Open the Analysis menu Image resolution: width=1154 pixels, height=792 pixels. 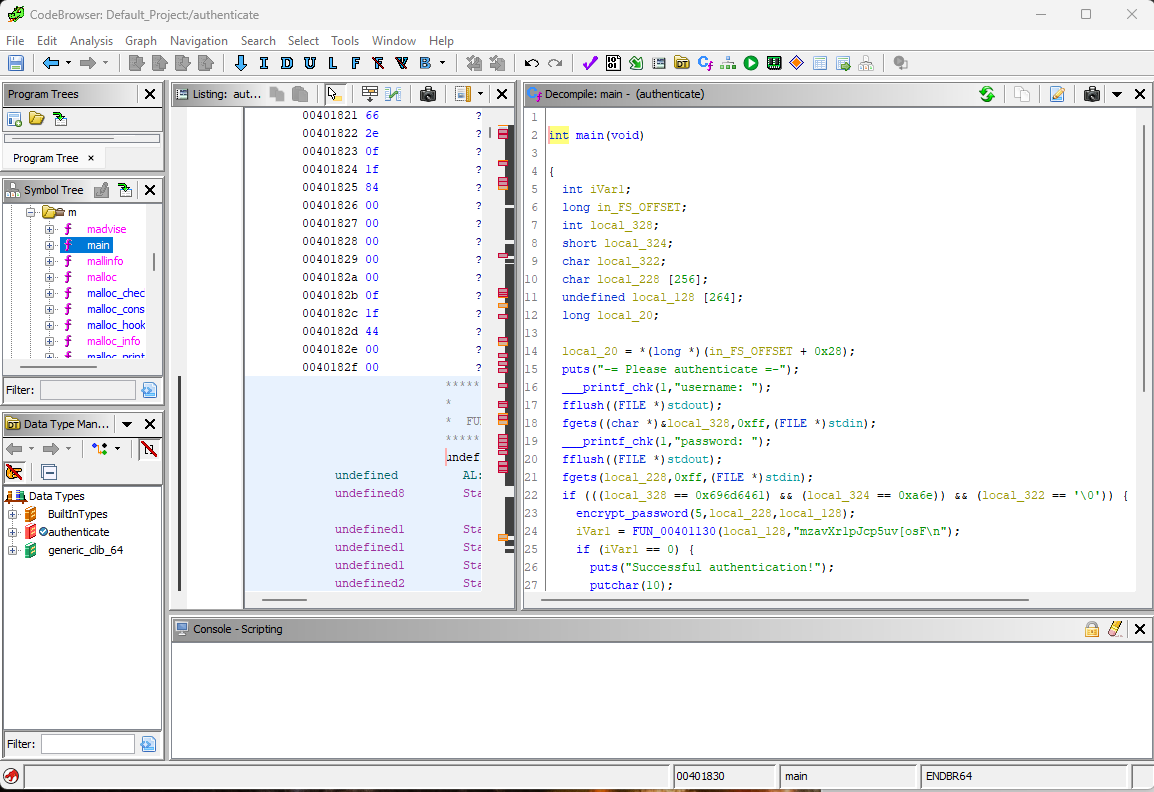pos(91,41)
